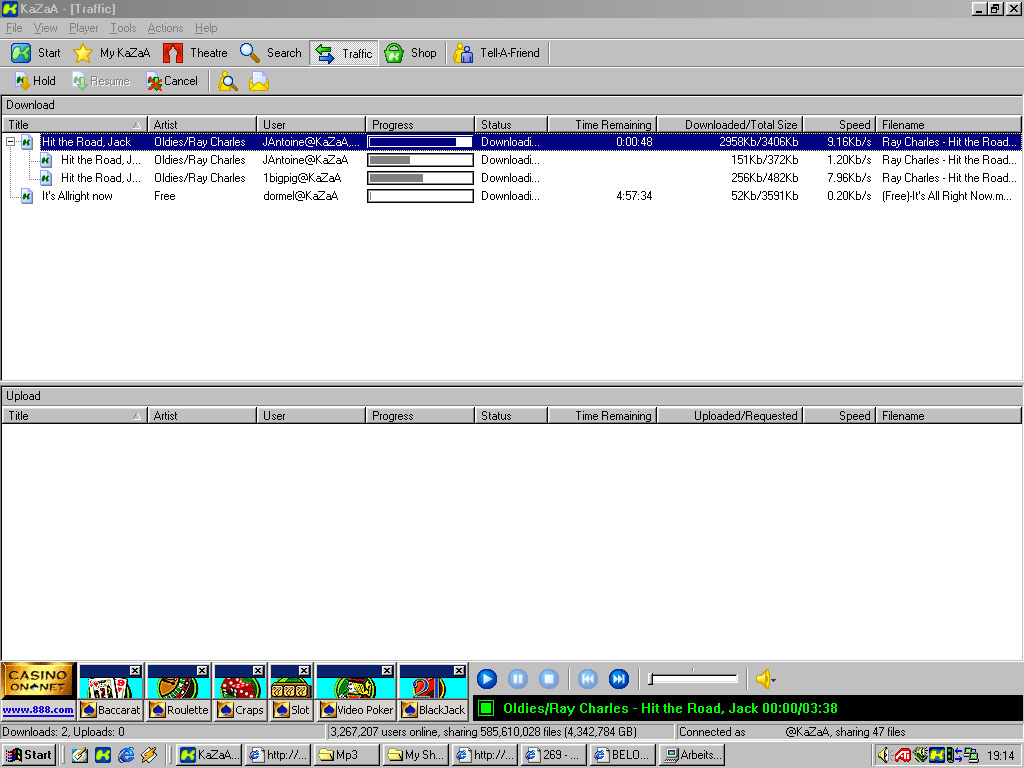Click the ATI icon in system tray
The width and height of the screenshot is (1024, 768).
click(903, 756)
